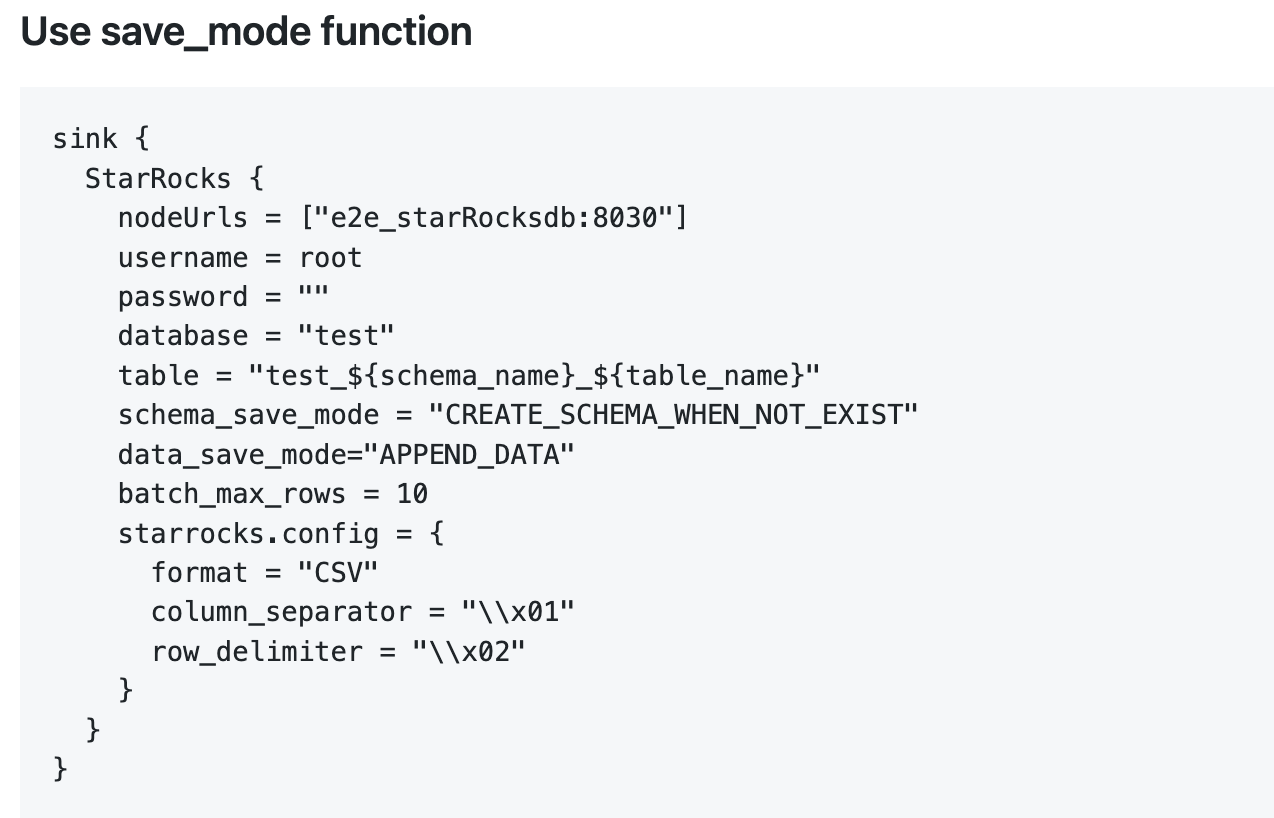The width and height of the screenshot is (1274, 818).
Task: Click the data_save_mode key
Action: pyautogui.click(x=232, y=455)
